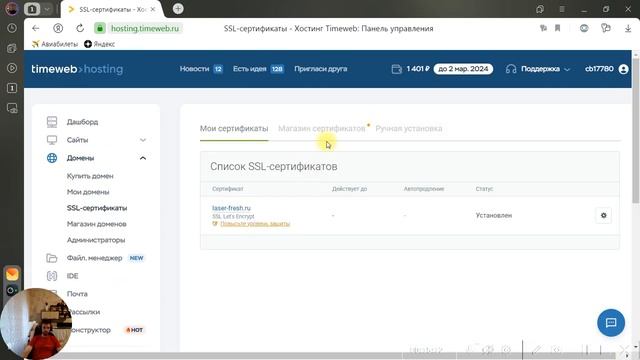The height and width of the screenshot is (360, 640).
Task: Click the page vertical scrollbar
Action: [x=636, y=131]
